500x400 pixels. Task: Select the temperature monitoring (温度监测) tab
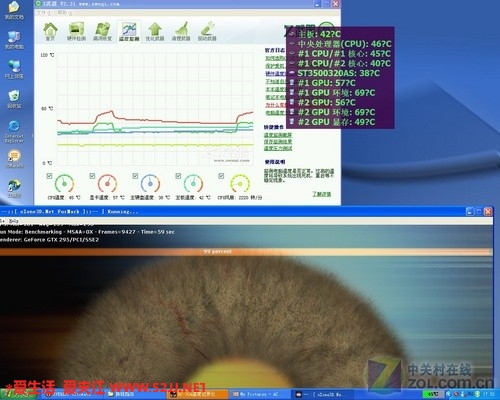(x=129, y=32)
